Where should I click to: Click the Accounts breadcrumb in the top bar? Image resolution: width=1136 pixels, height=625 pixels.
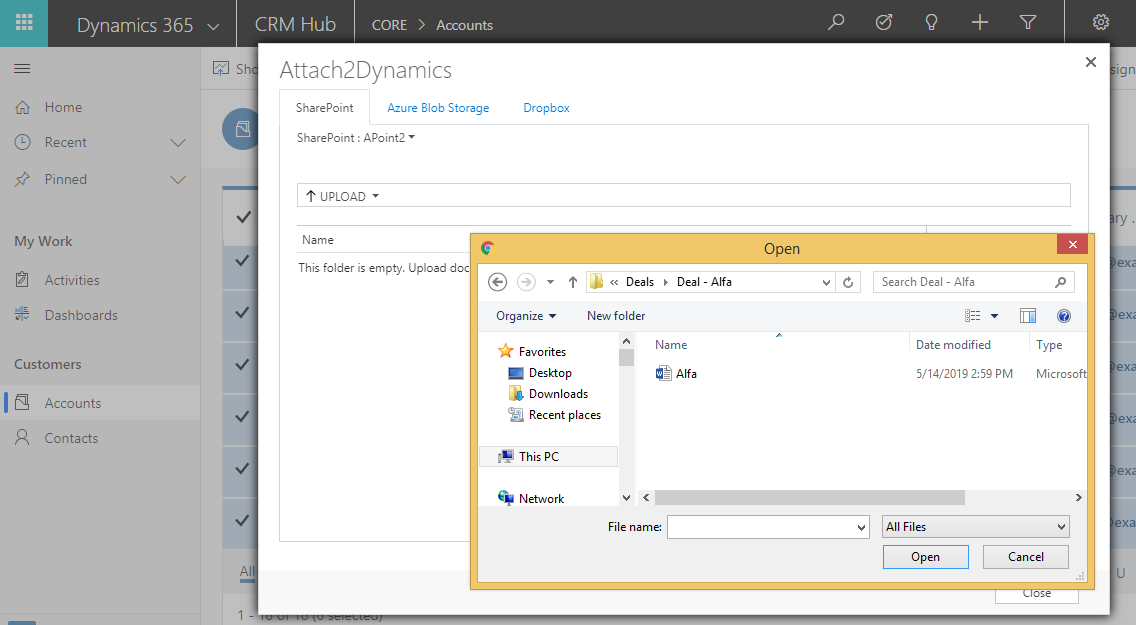pos(464,25)
